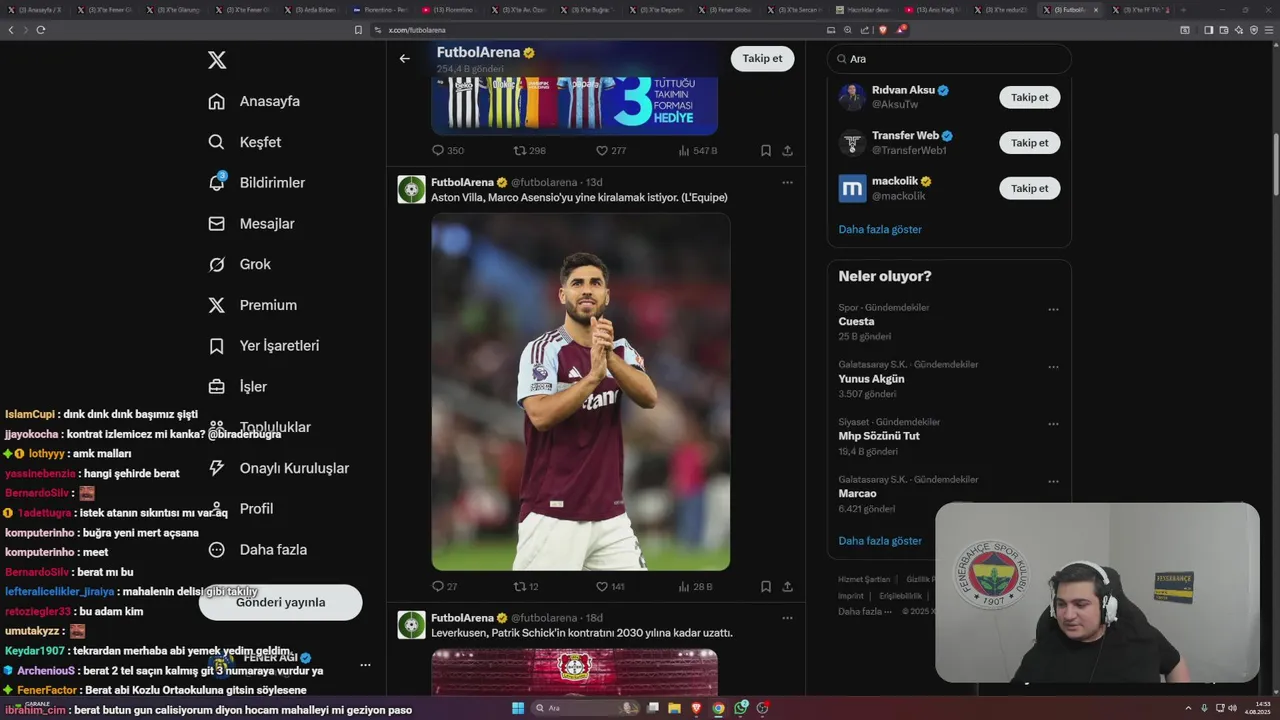
Task: Open Mesajlar in the sidebar
Action: point(251,224)
